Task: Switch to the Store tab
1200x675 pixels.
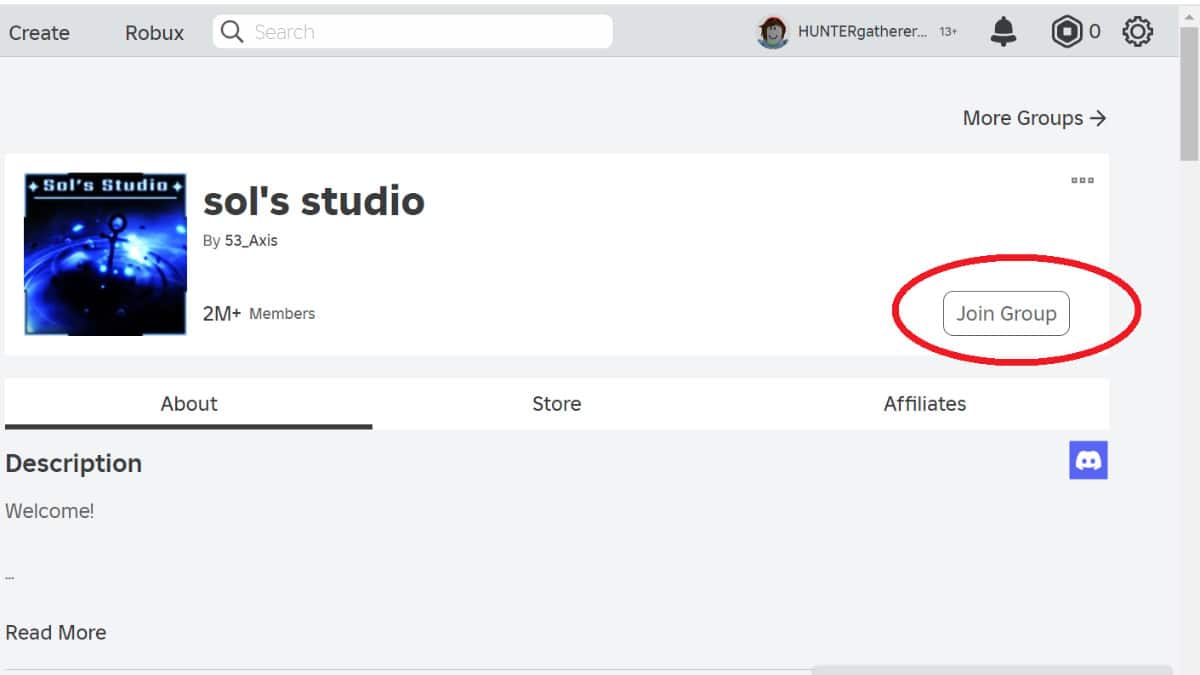Action: [556, 404]
